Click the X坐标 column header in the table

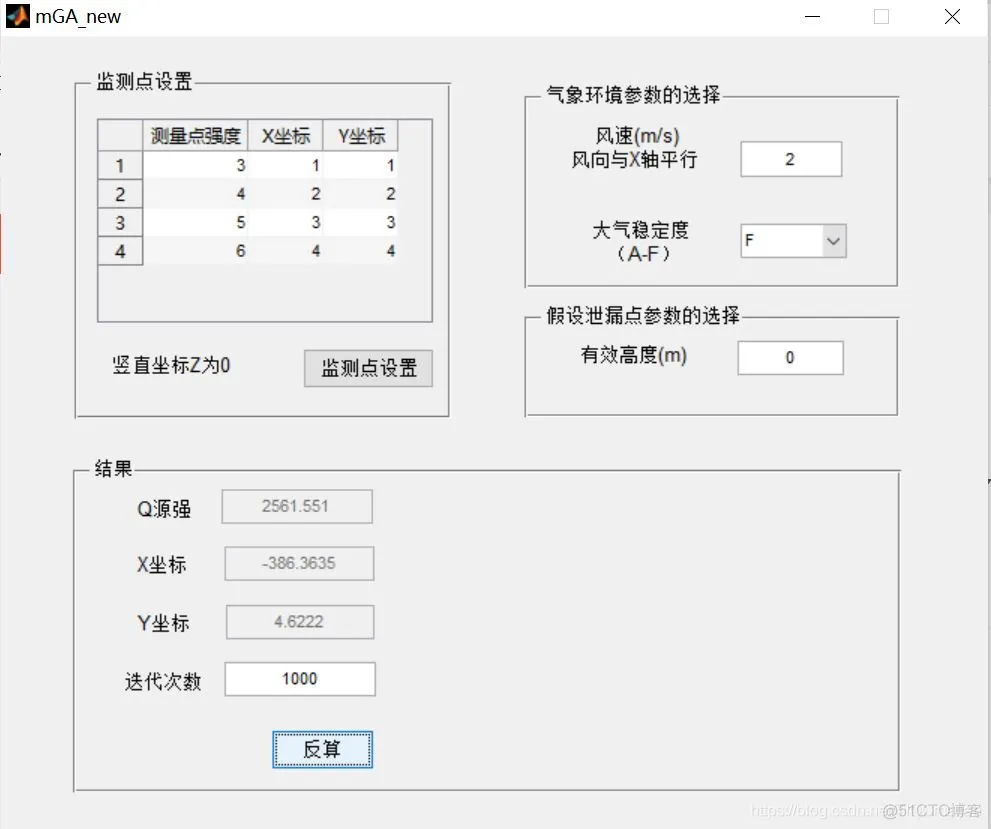[x=285, y=135]
